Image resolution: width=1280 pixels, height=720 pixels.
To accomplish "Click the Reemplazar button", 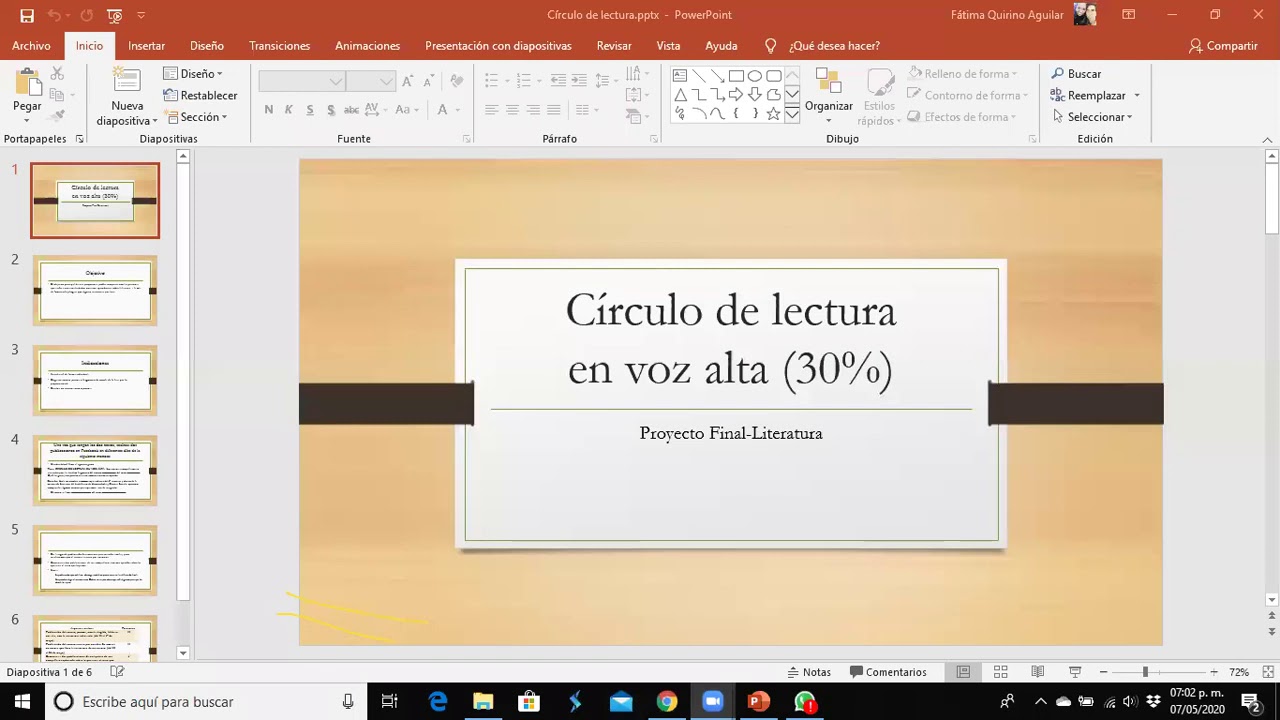I will click(1096, 95).
